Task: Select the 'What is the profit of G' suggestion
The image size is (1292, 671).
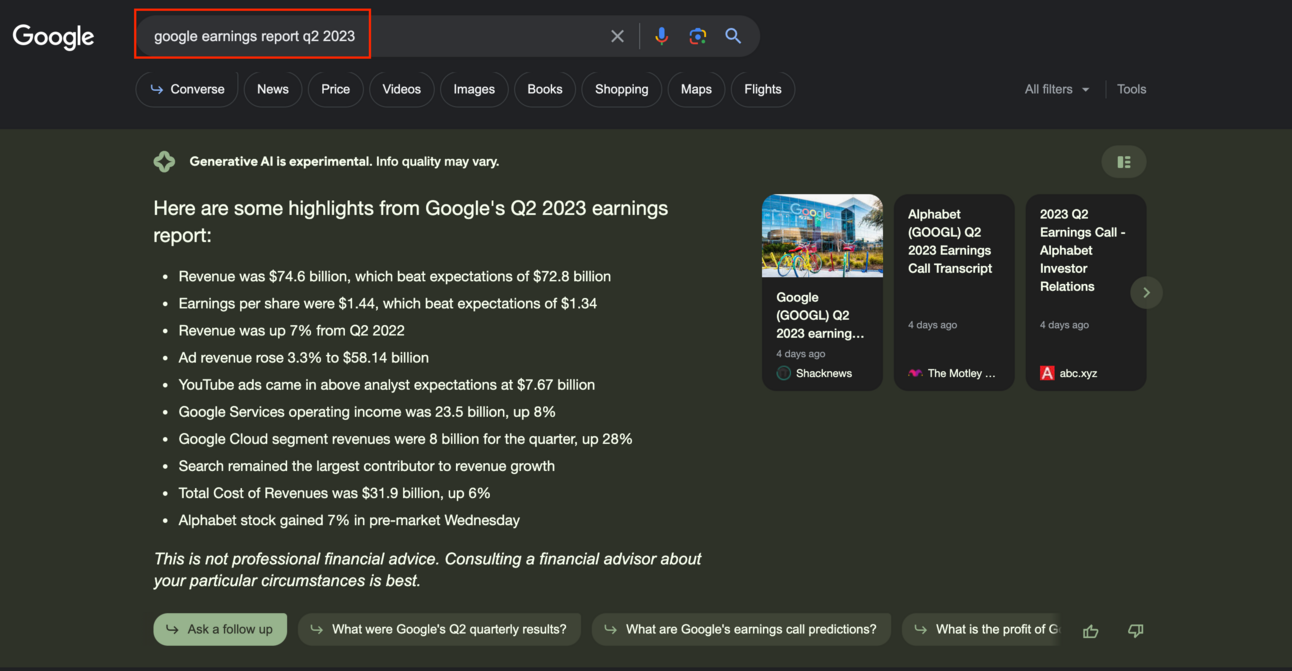Action: point(982,629)
